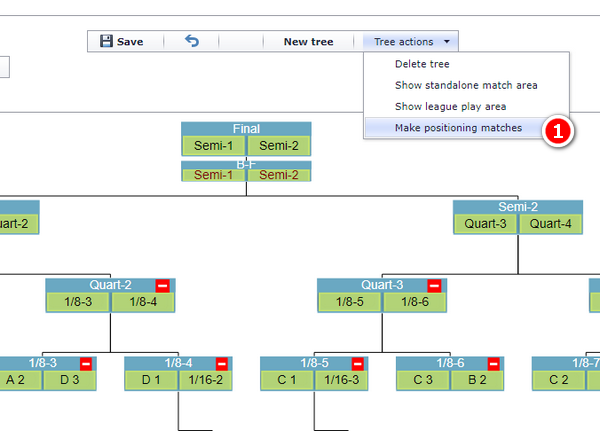Click the B 2 team slot
The height and width of the screenshot is (431, 600).
coord(477,380)
